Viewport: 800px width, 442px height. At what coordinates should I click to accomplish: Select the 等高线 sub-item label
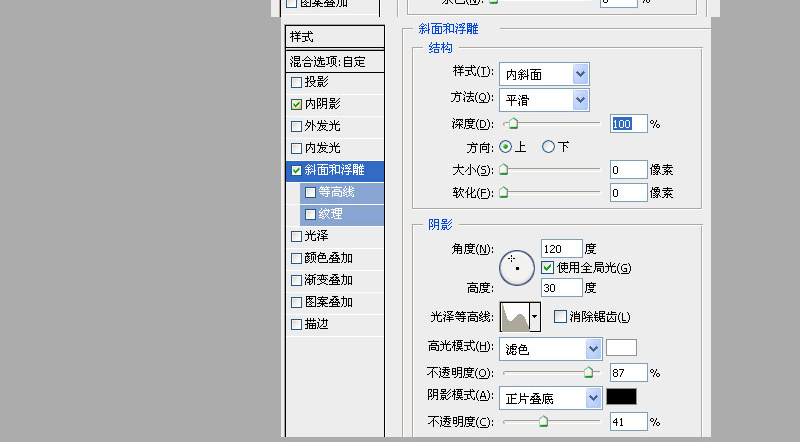click(x=336, y=192)
